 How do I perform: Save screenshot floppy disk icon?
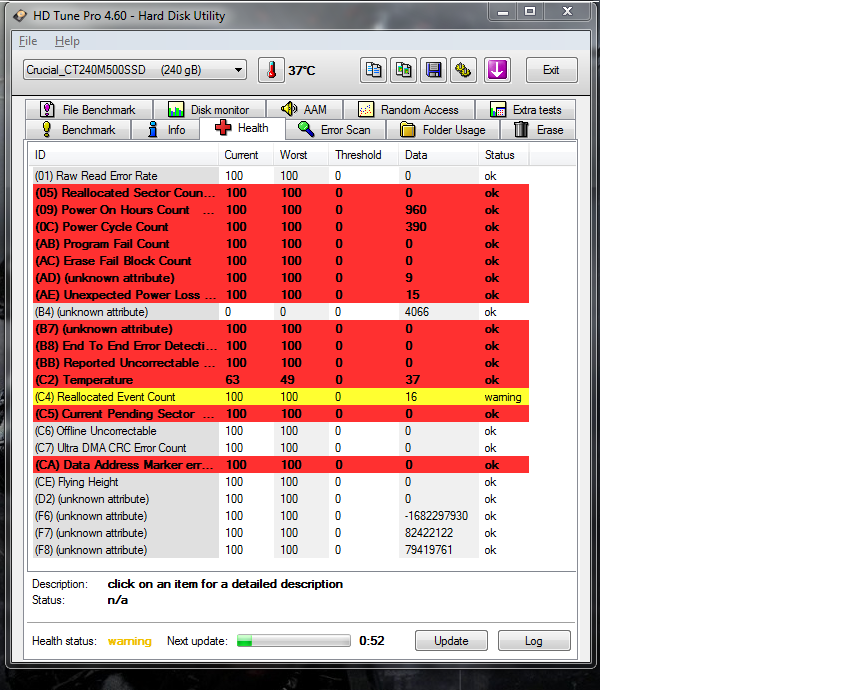[433, 70]
